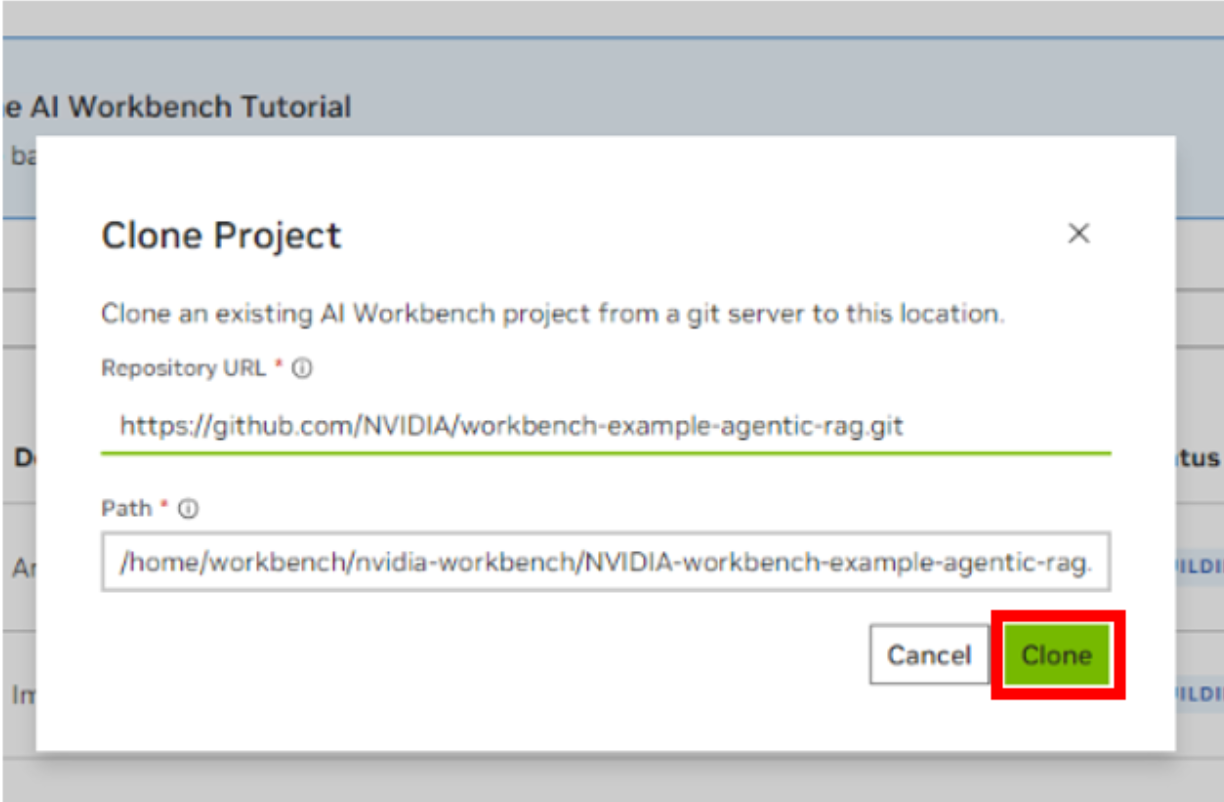Click the Path info icon
This screenshot has height=802, width=1224.
click(x=188, y=509)
